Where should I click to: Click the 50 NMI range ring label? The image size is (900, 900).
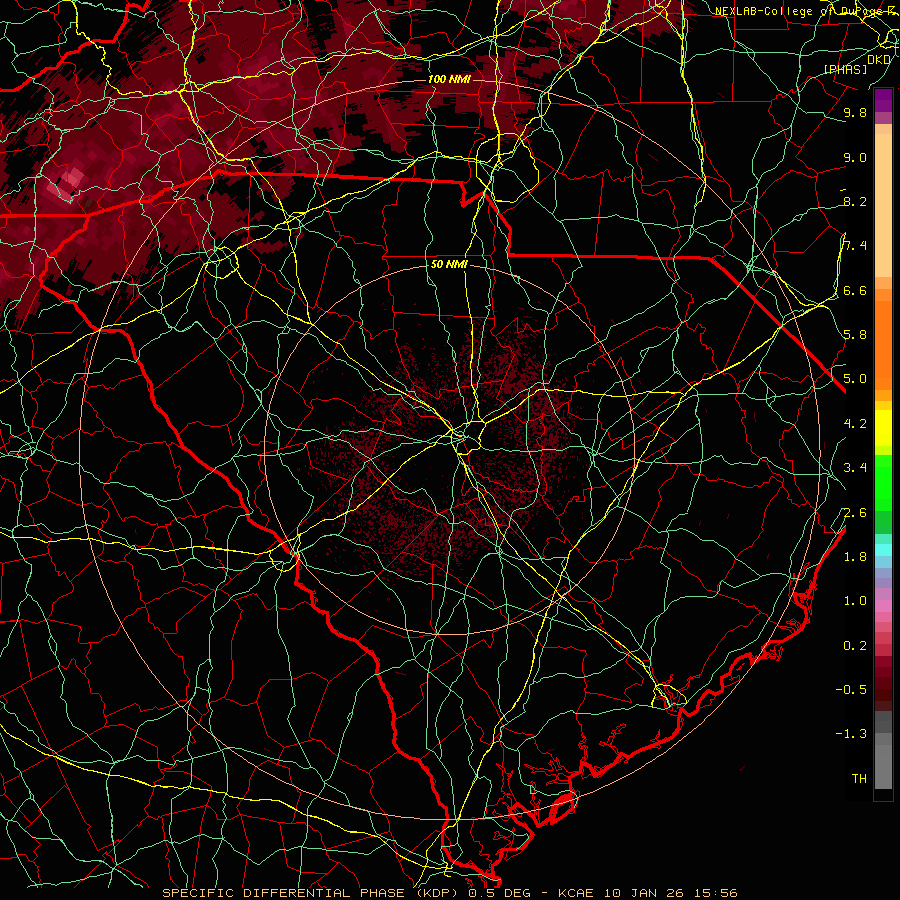449,265
